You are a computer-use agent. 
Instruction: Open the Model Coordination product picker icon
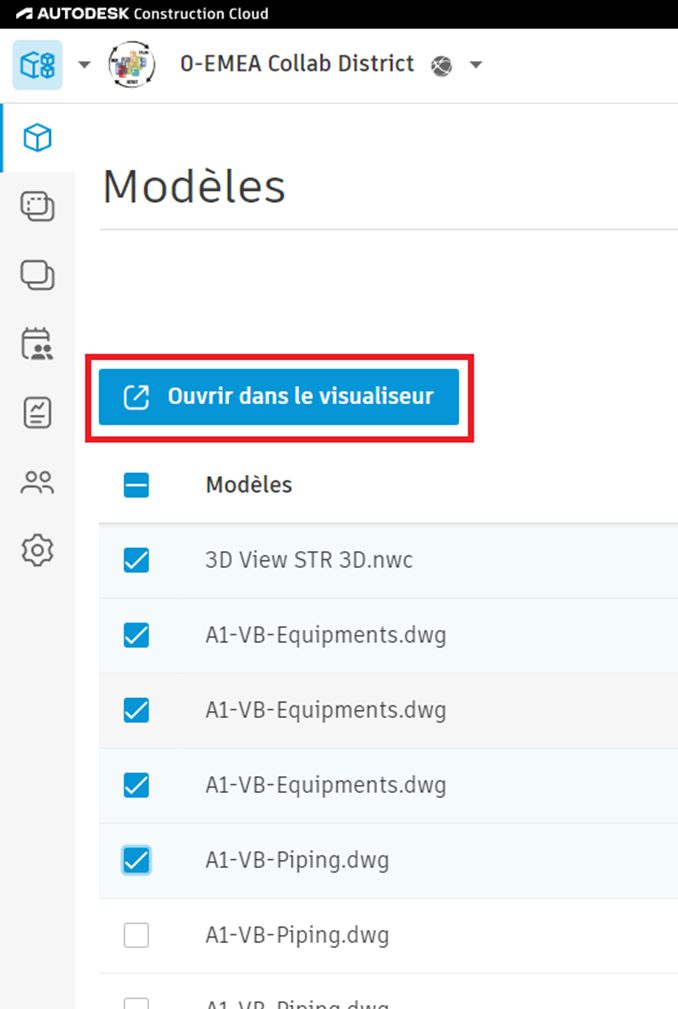(37, 65)
